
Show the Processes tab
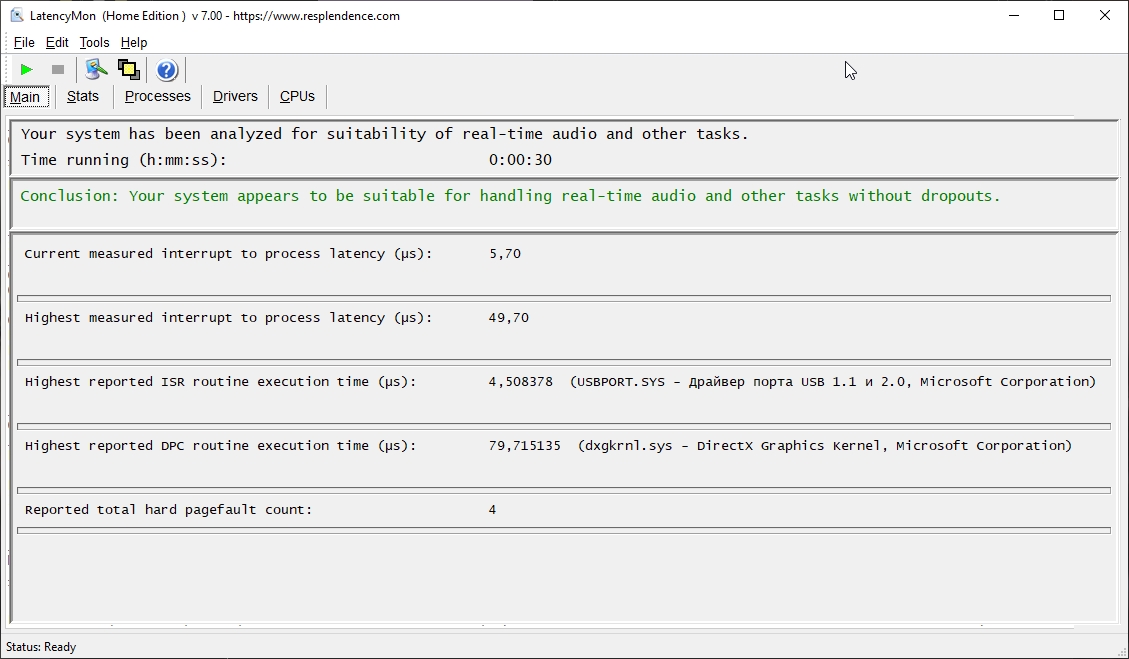[157, 96]
